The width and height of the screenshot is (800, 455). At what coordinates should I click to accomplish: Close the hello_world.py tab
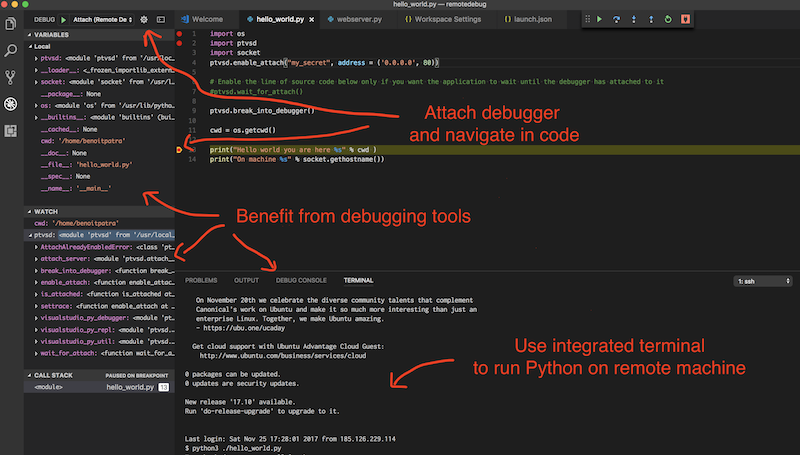[311, 19]
